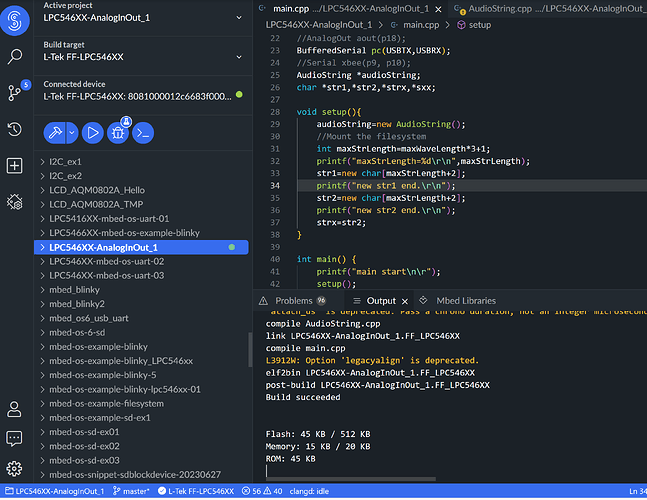The image size is (647, 500).
Task: Select mbed-os-example-filesystem project
Action: (143, 404)
